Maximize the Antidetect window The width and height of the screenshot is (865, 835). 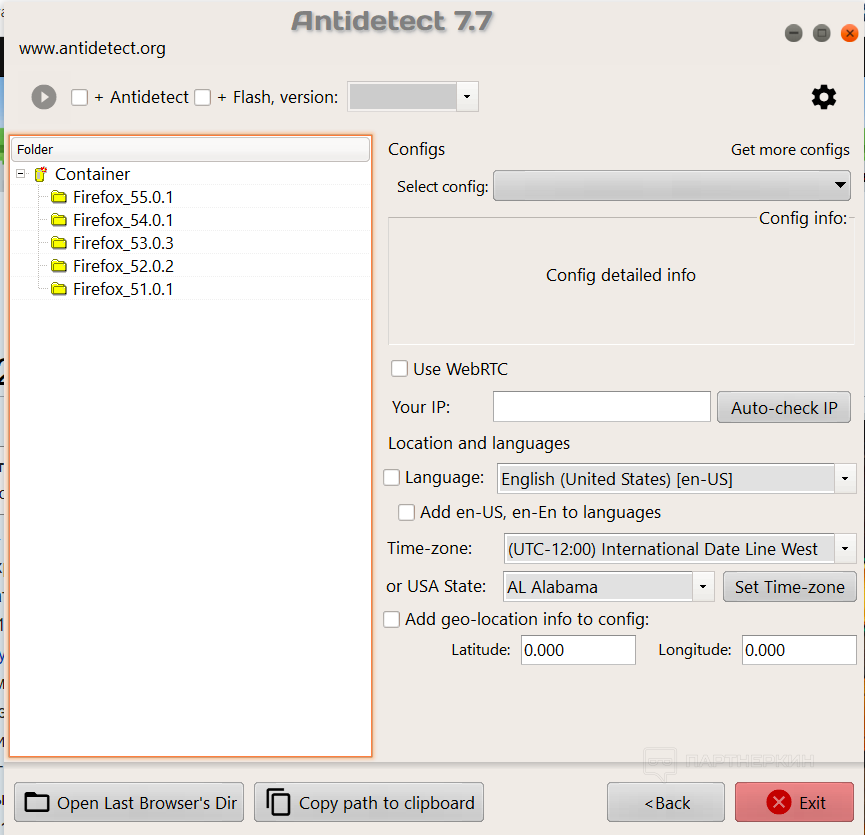click(x=821, y=34)
